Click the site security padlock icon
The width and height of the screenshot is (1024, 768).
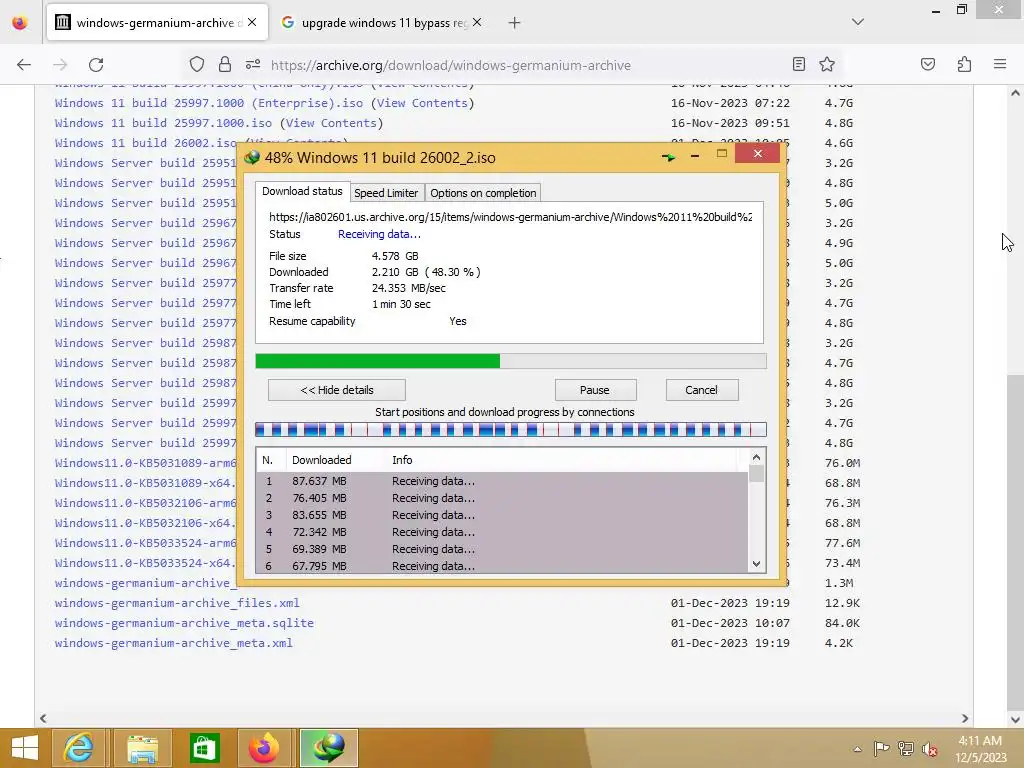(225, 64)
